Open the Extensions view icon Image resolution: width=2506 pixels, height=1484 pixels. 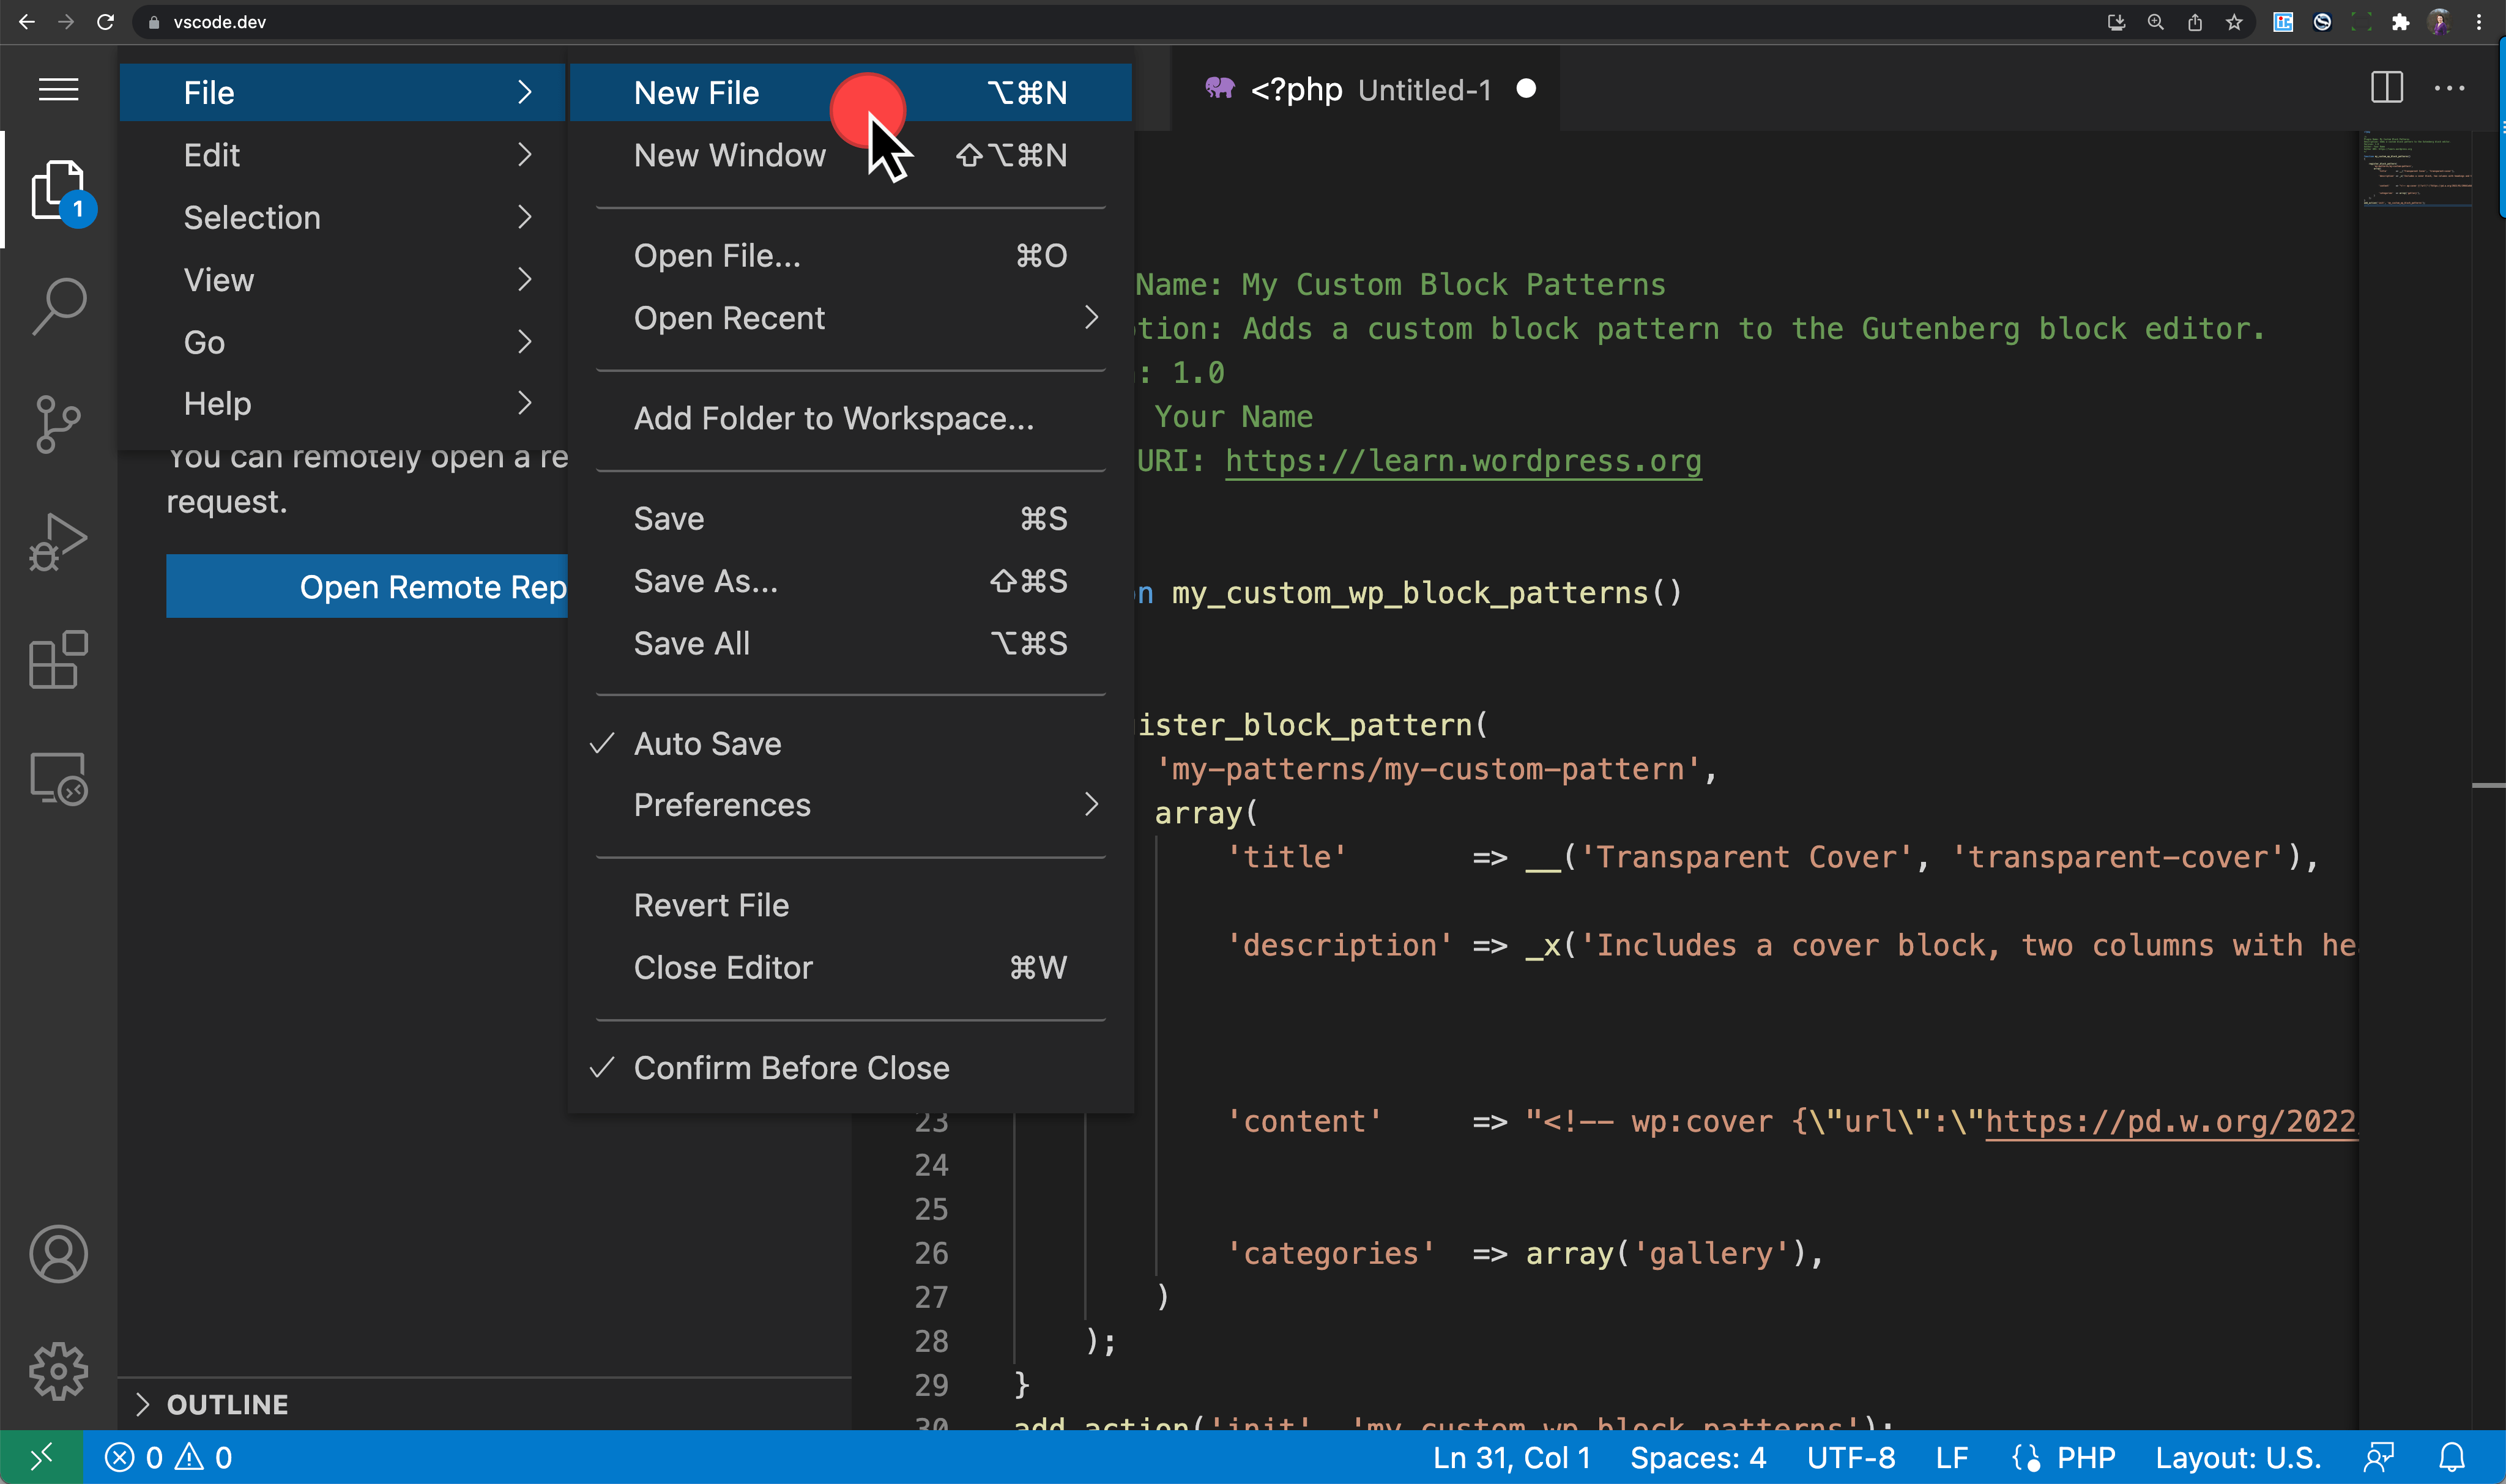[58, 660]
